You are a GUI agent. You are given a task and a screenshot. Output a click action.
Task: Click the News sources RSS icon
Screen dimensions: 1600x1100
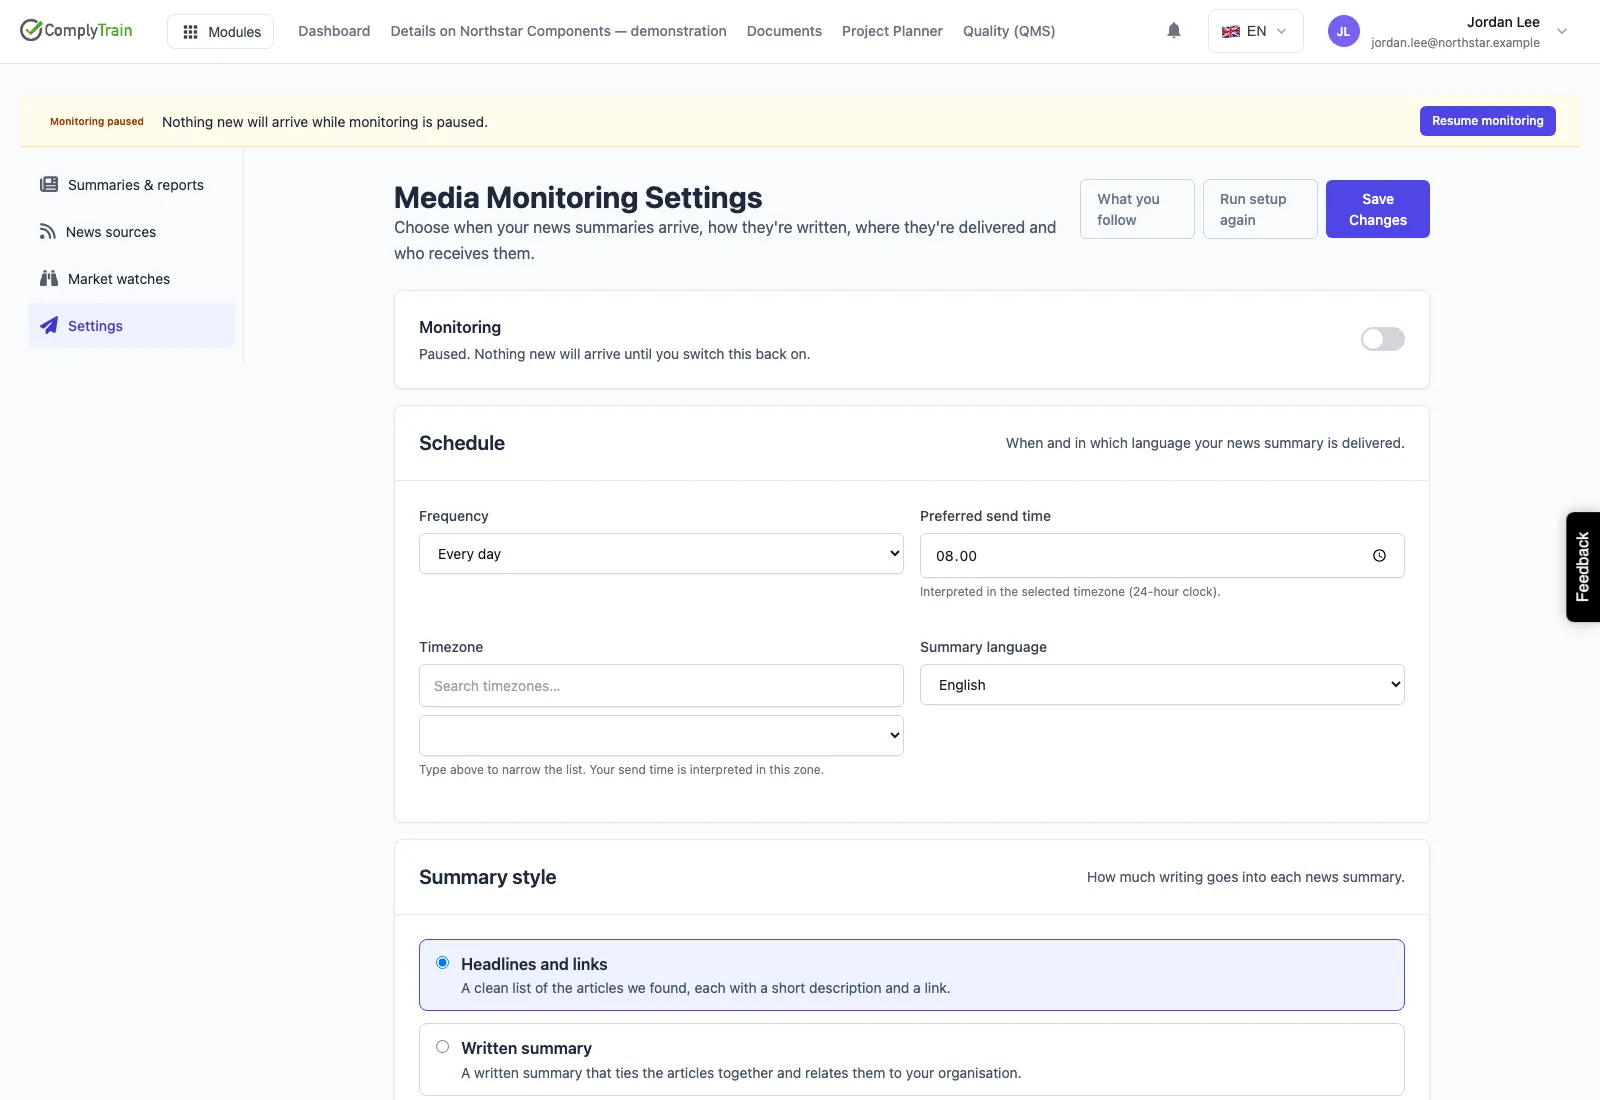coord(47,231)
